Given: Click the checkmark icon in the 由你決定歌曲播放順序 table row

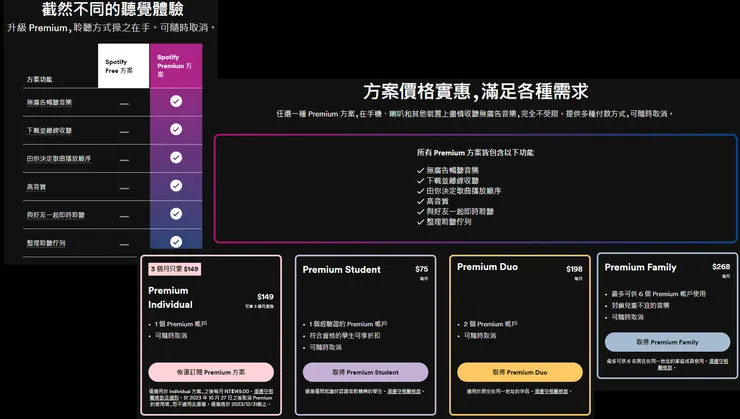Looking at the screenshot, I should click(176, 158).
